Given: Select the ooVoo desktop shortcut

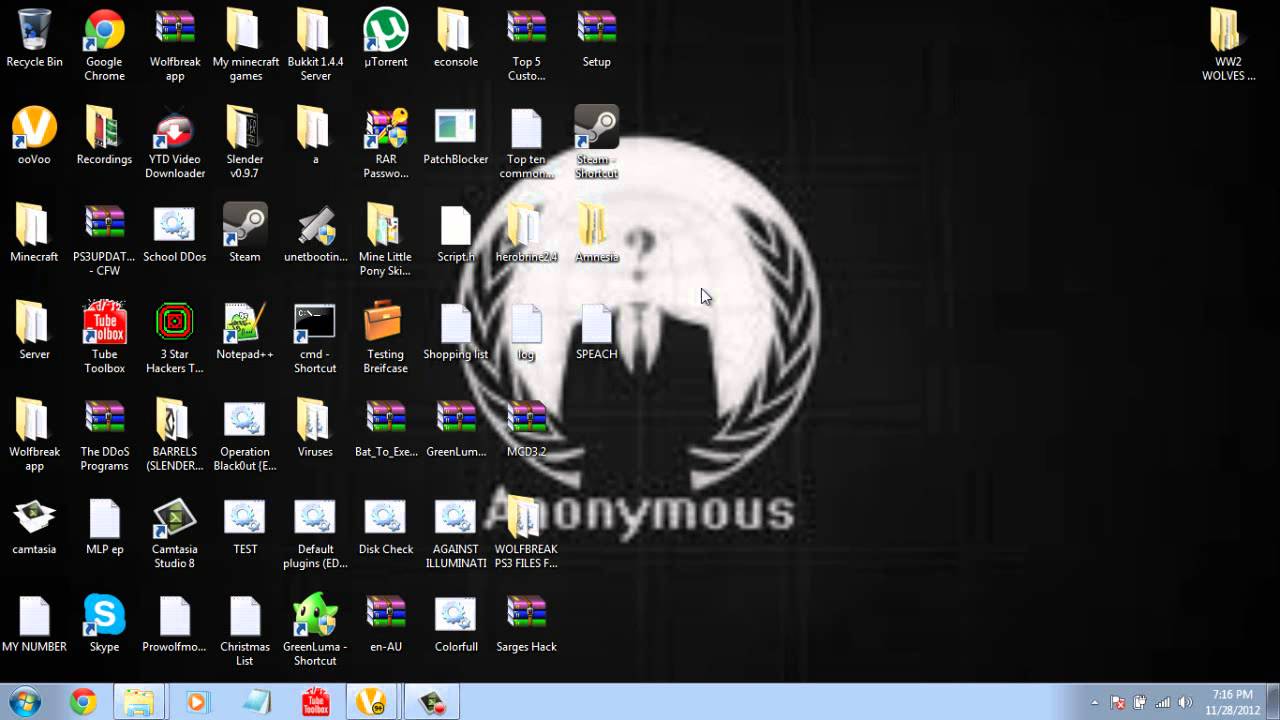Looking at the screenshot, I should (34, 136).
